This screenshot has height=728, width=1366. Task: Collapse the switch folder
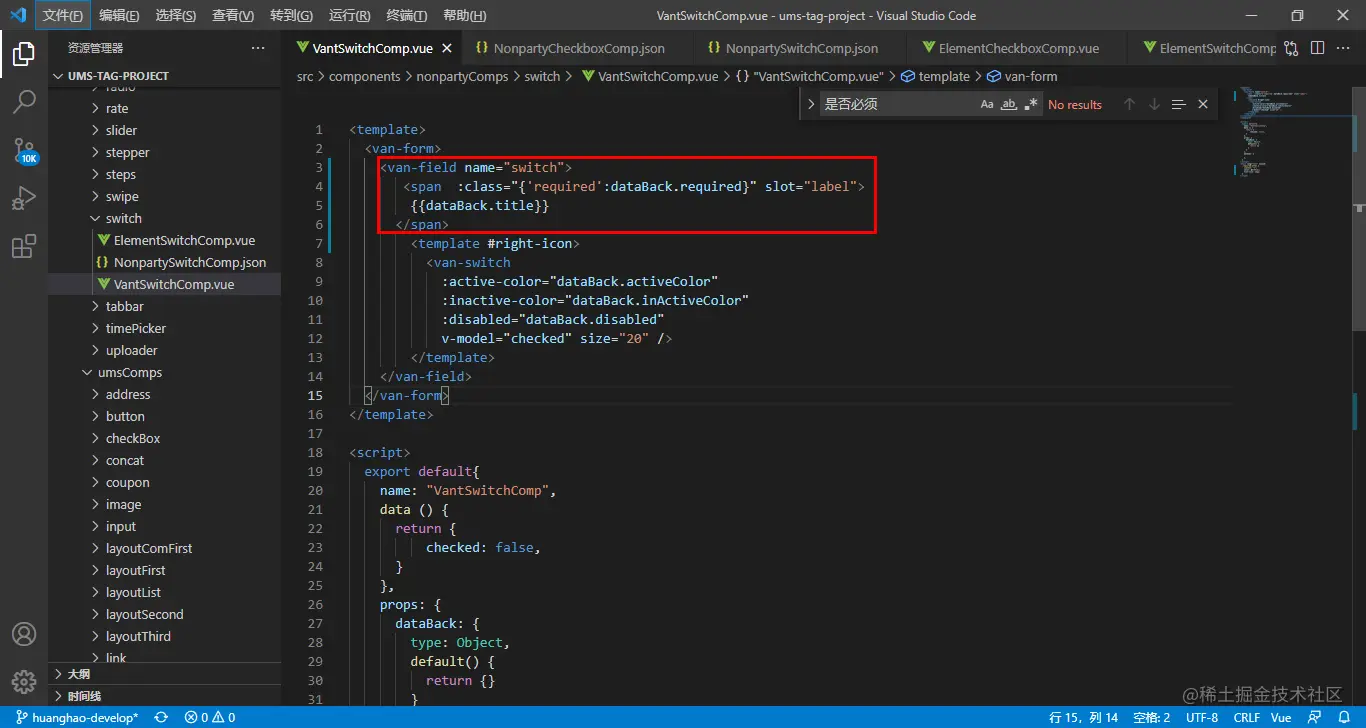pyautogui.click(x=164, y=218)
